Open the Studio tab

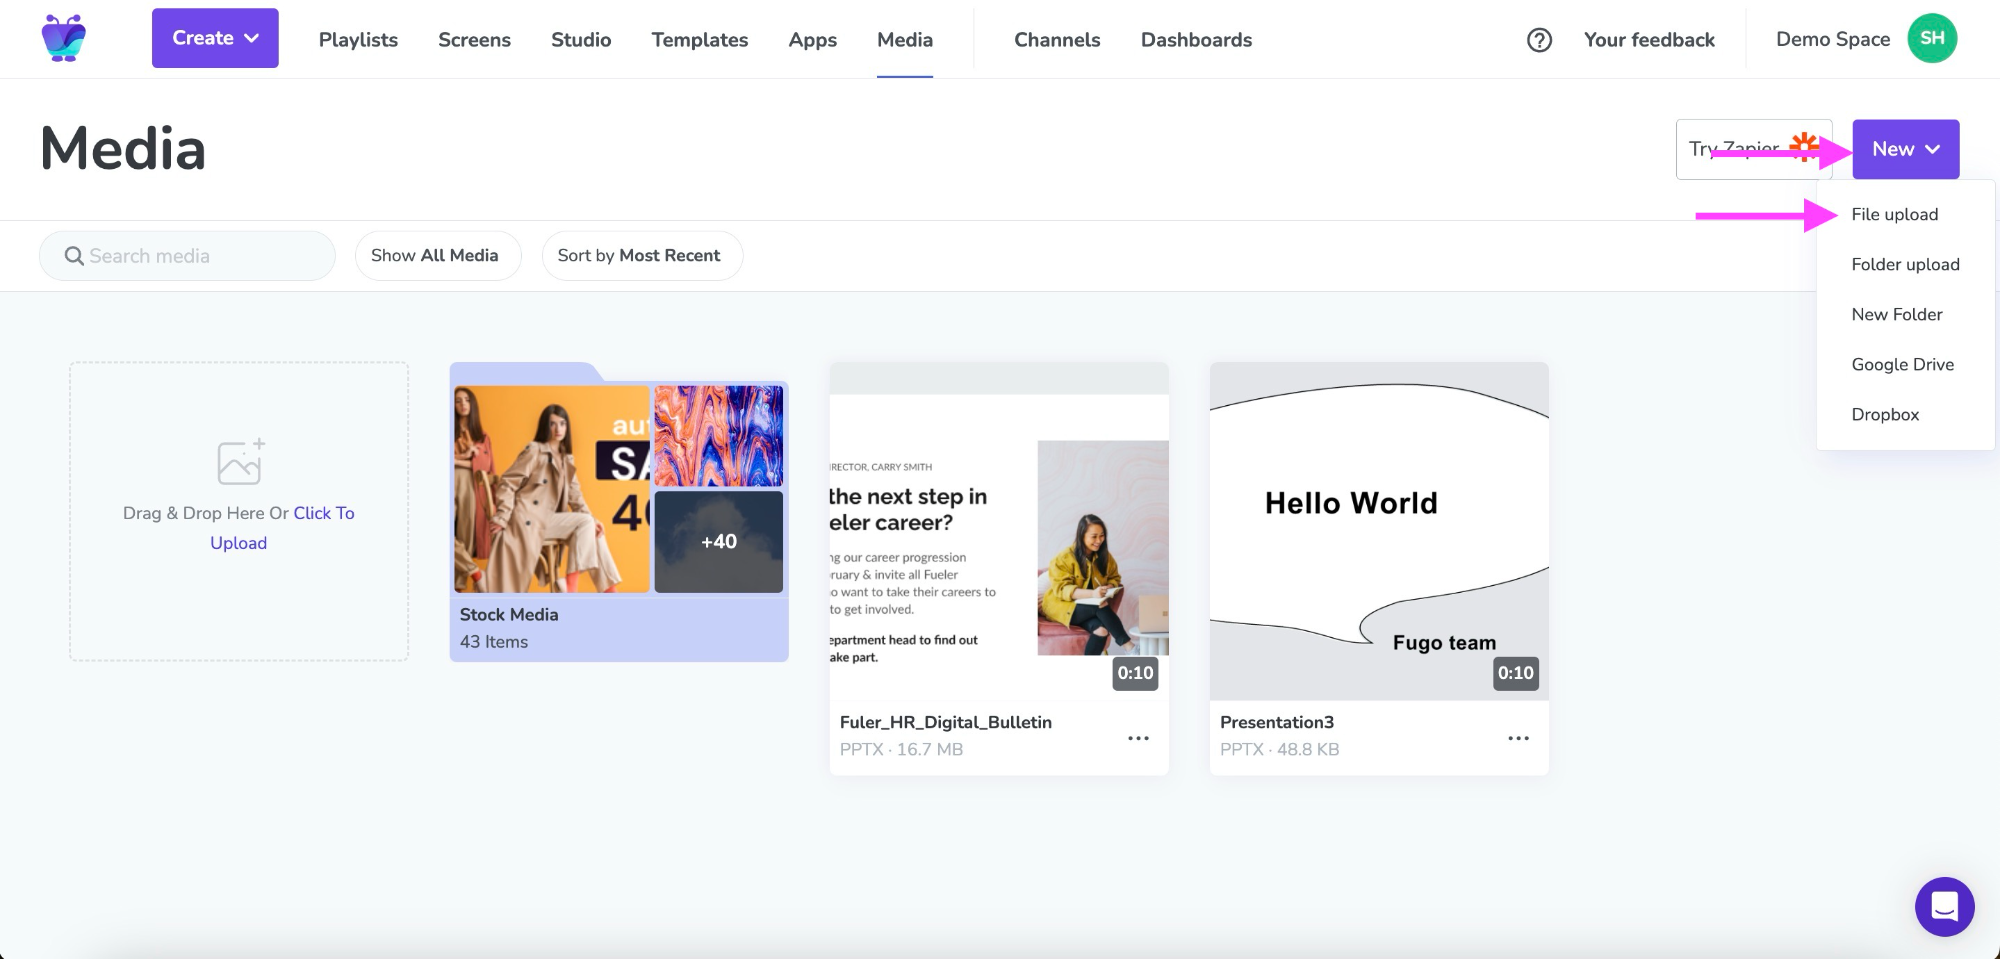[x=581, y=40]
